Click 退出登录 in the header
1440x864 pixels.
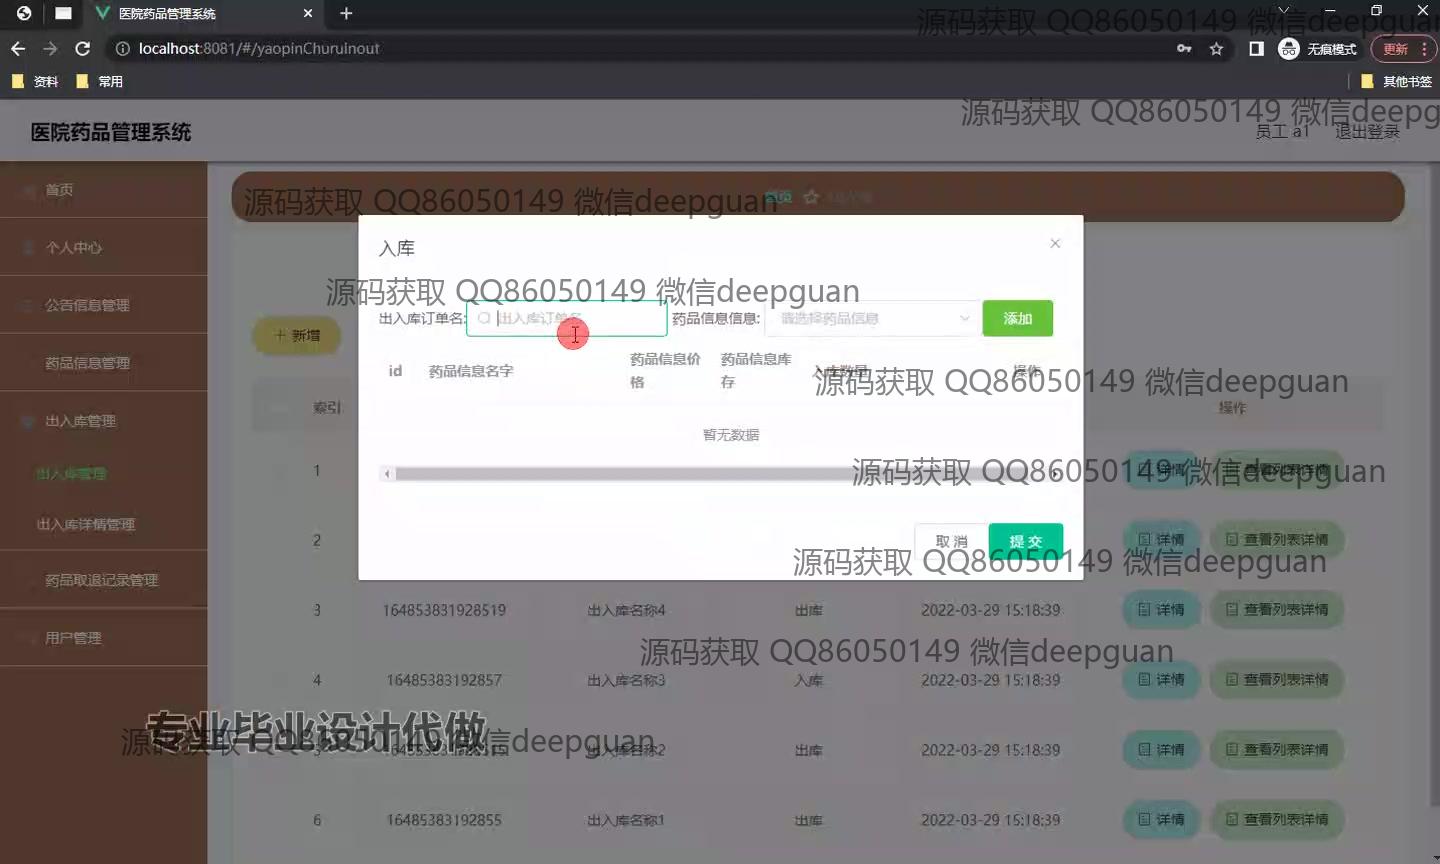[1367, 132]
